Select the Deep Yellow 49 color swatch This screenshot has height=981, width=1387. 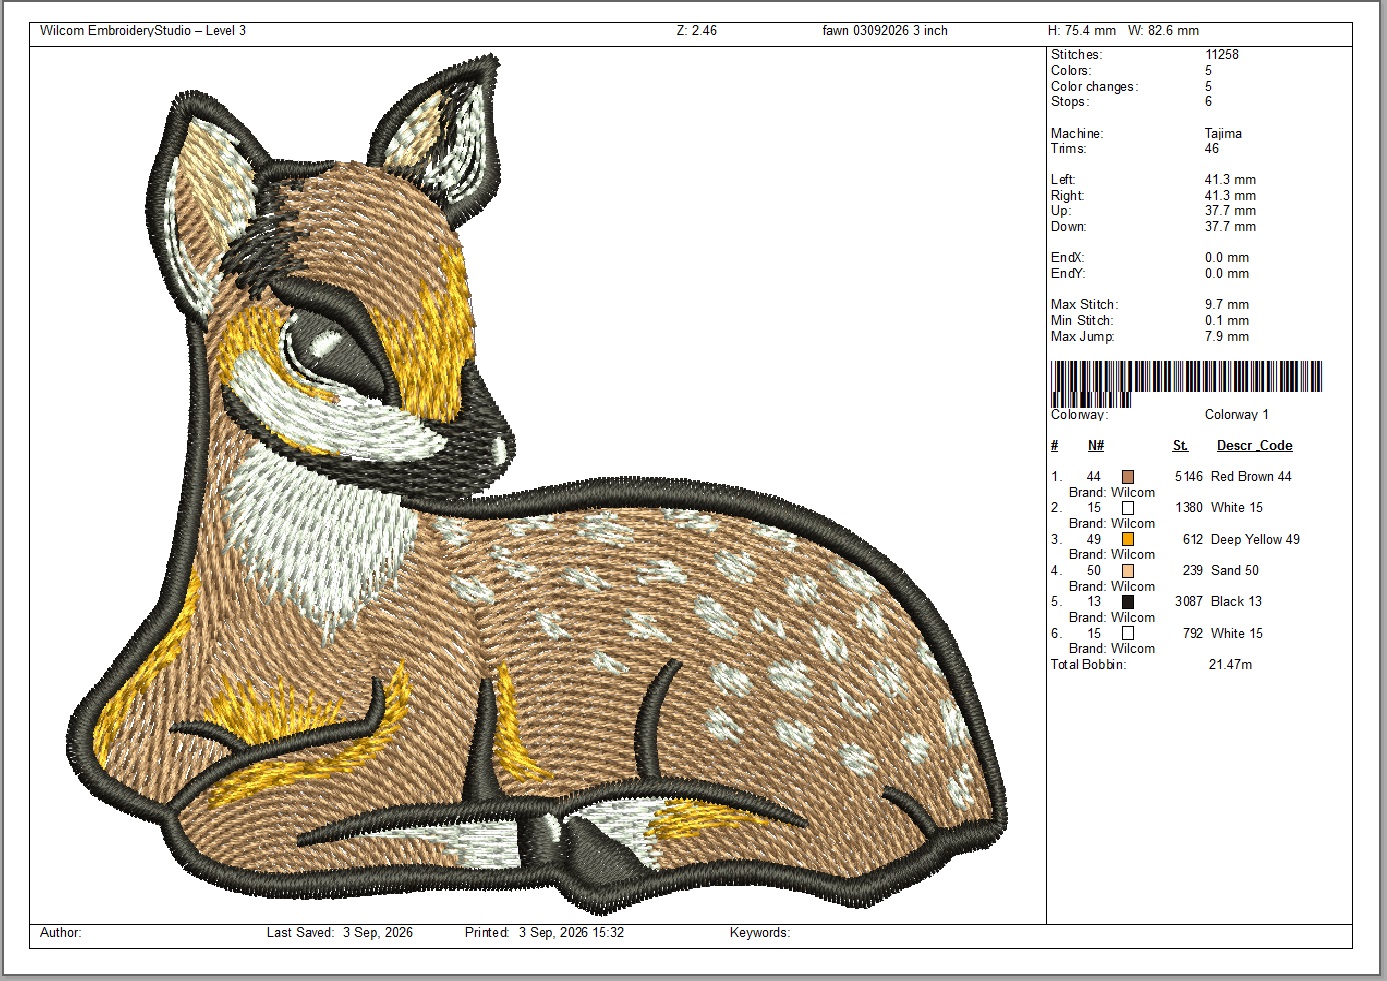point(1128,540)
